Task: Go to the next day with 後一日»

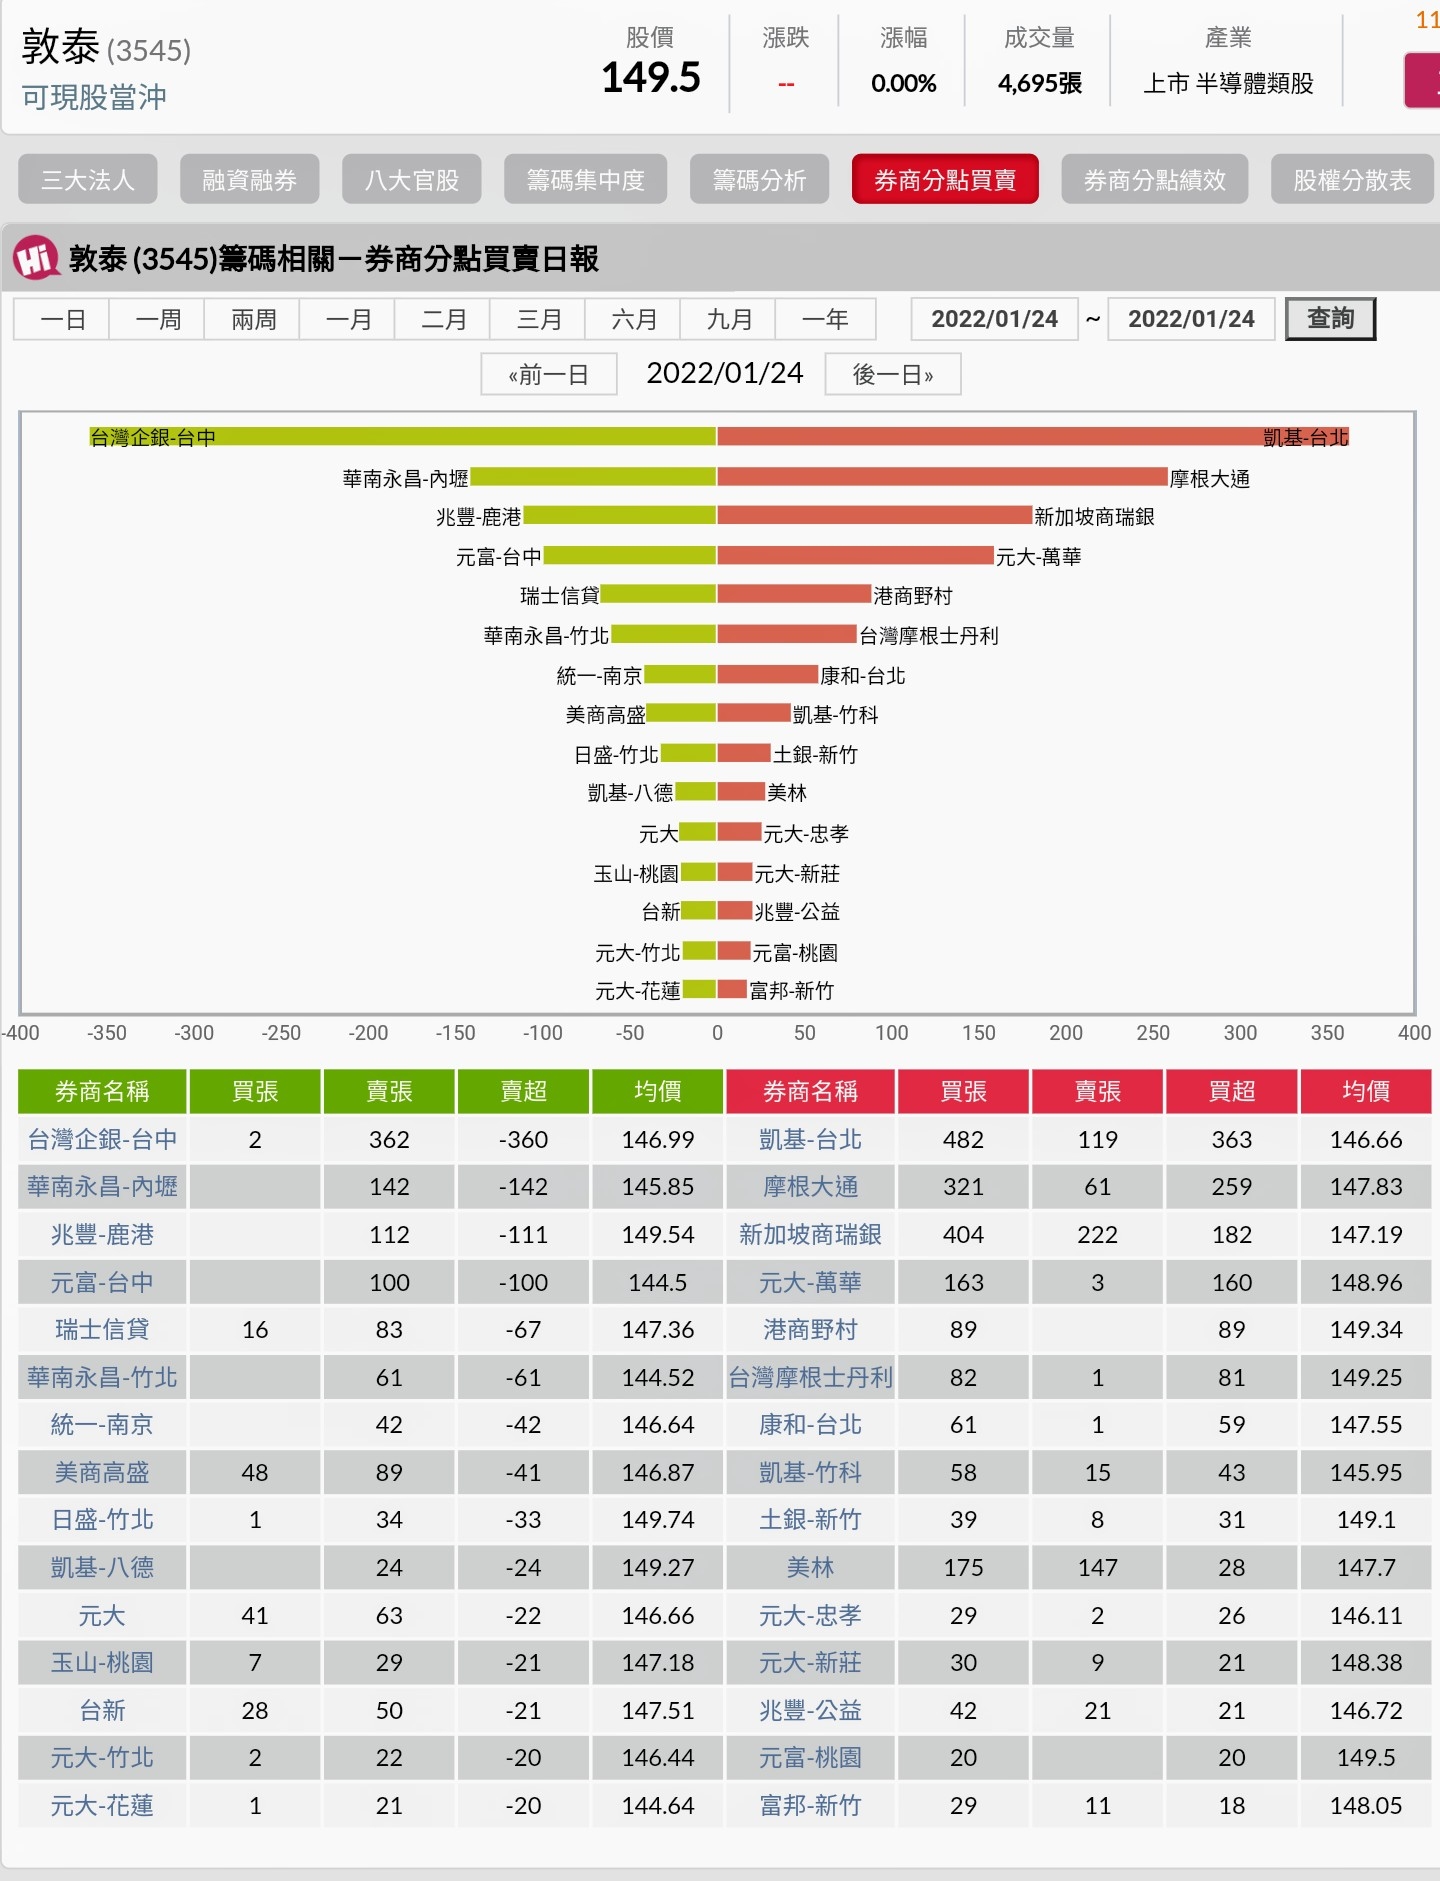Action: pyautogui.click(x=893, y=375)
